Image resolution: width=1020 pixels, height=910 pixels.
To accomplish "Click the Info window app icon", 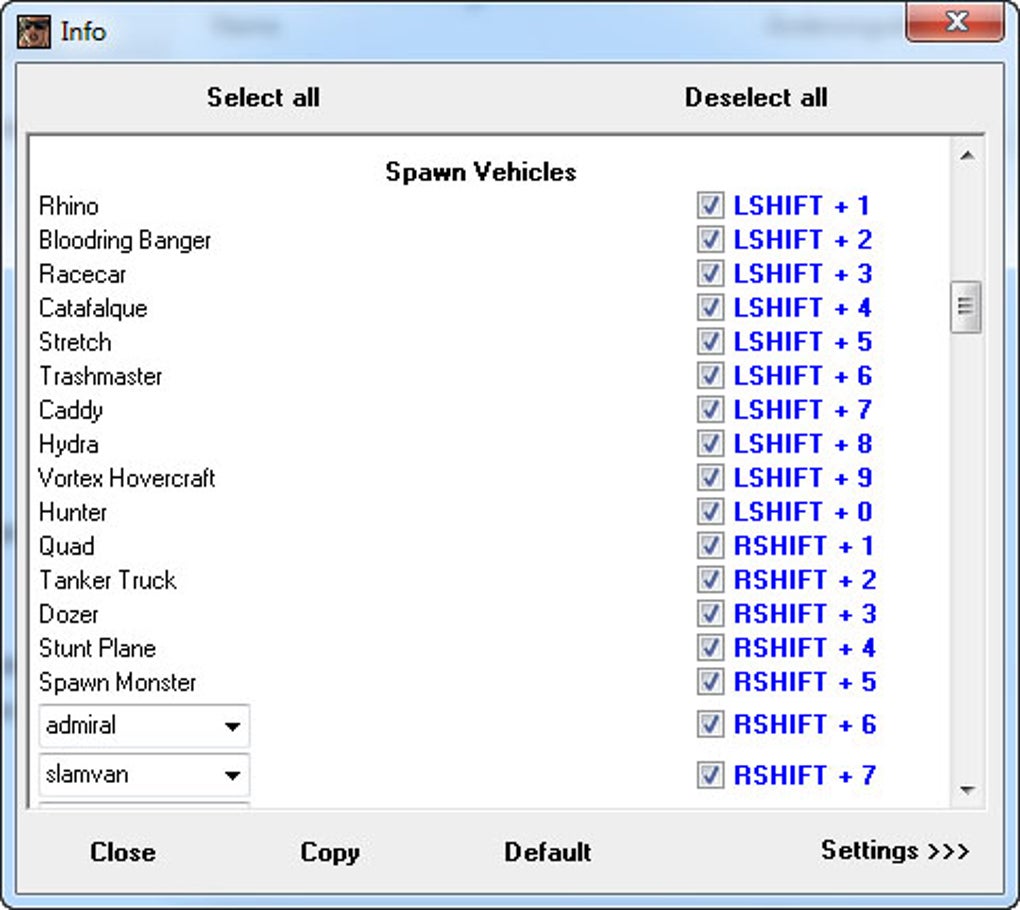I will click(33, 31).
